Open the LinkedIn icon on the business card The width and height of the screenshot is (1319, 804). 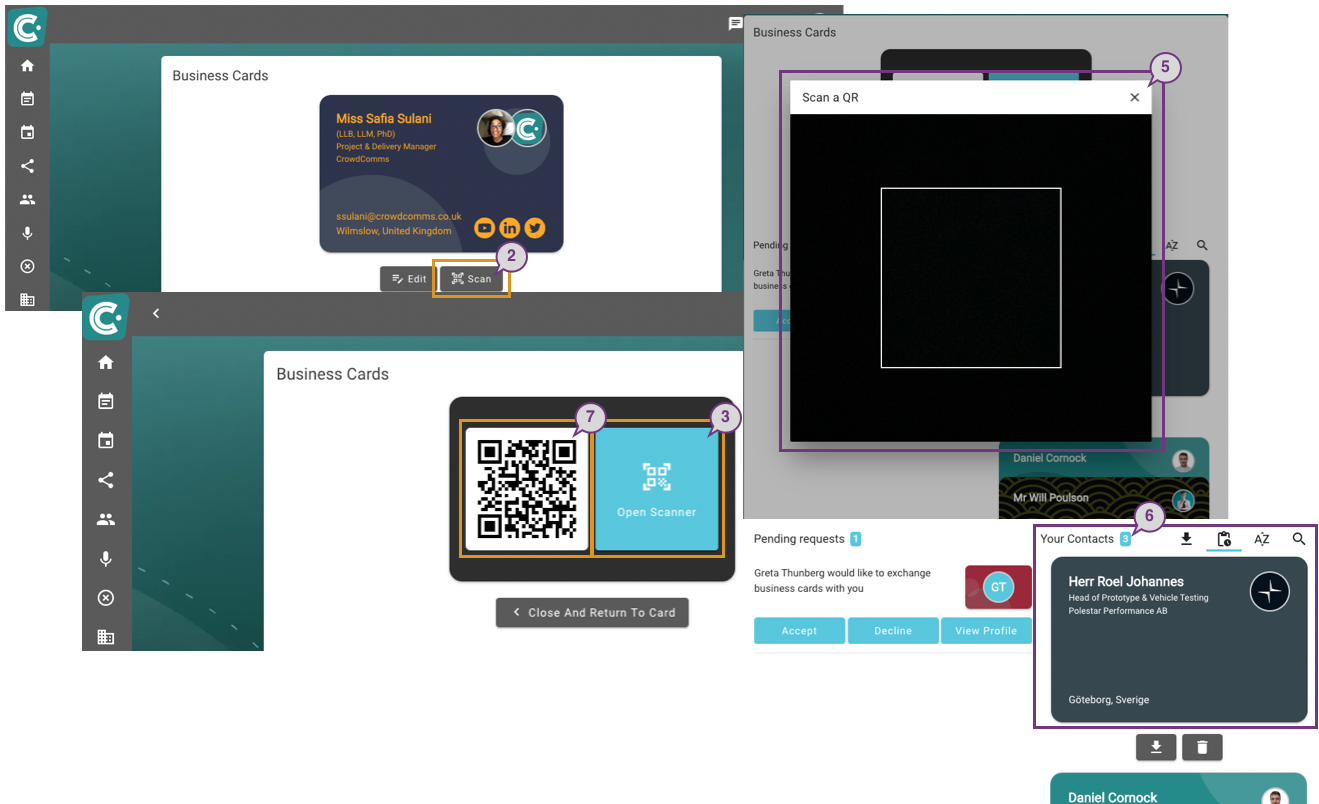coord(510,228)
